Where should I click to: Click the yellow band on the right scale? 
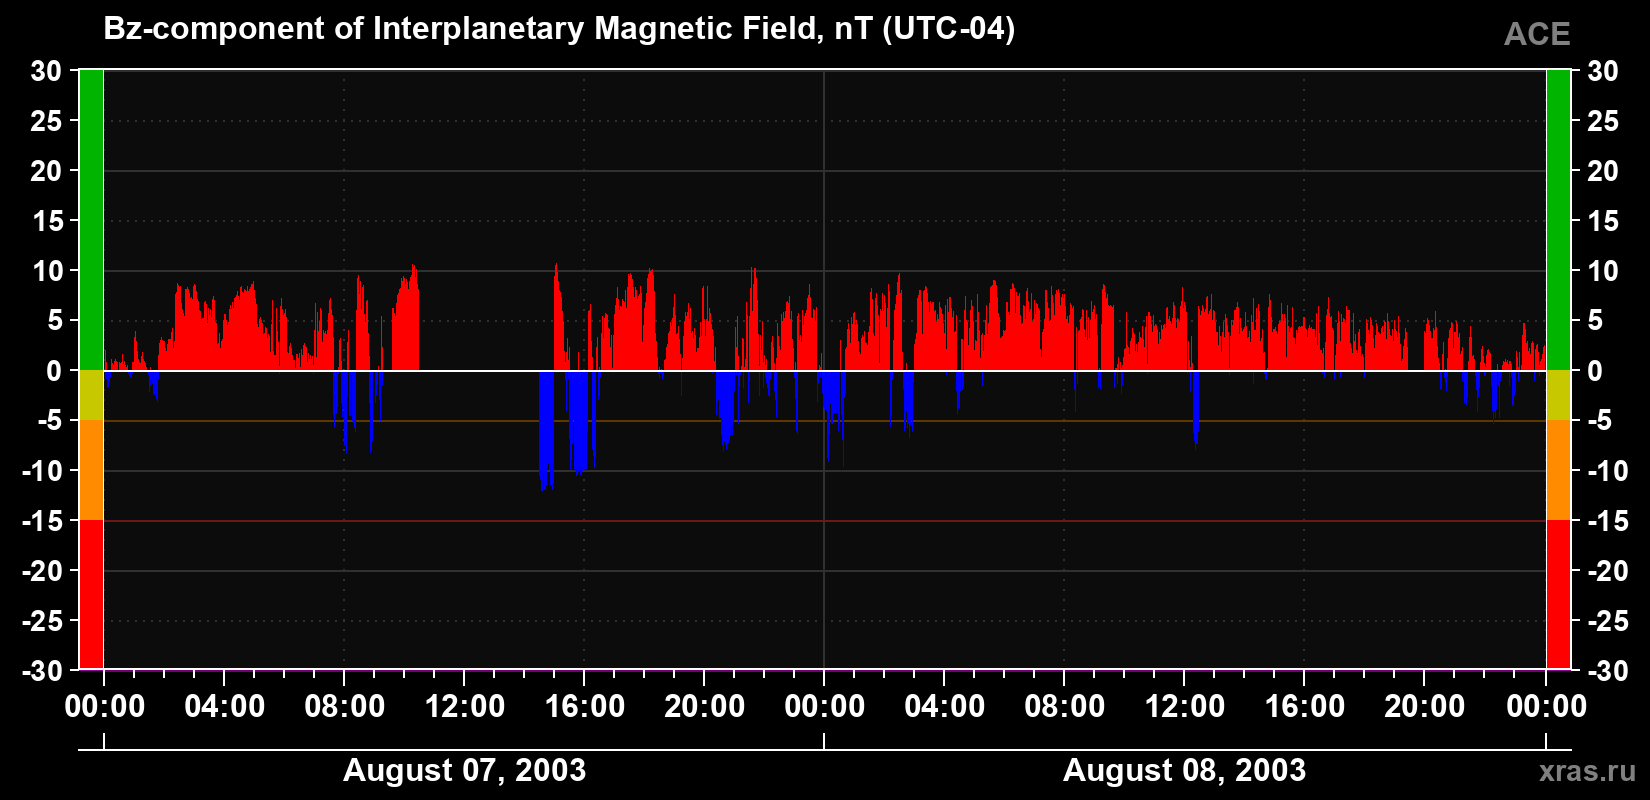pyautogui.click(x=1558, y=395)
